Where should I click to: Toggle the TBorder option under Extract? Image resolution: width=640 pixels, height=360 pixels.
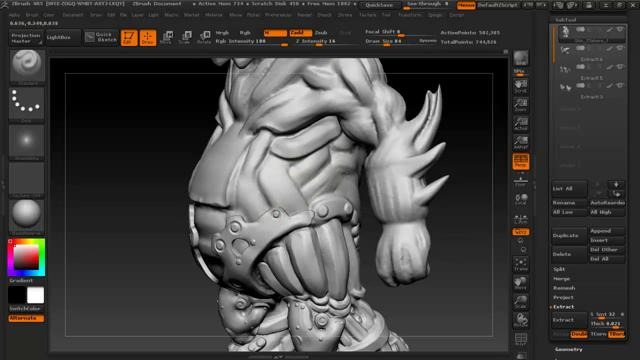616,334
